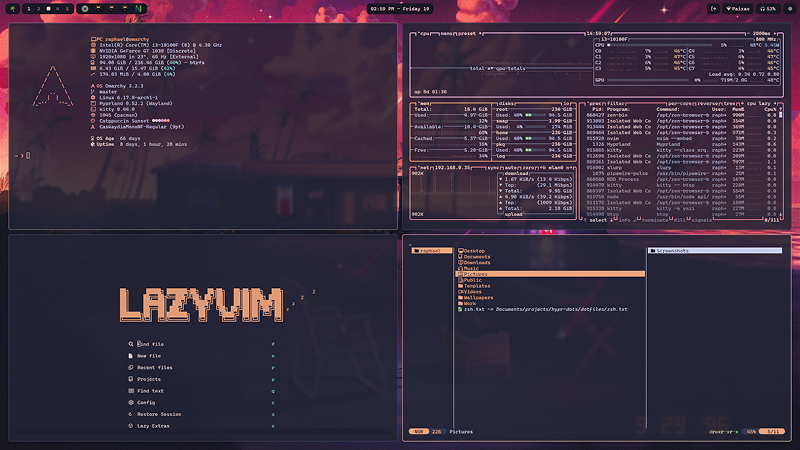This screenshot has width=800, height=450.
Task: Click terminate in btop process footer
Action: (655, 220)
